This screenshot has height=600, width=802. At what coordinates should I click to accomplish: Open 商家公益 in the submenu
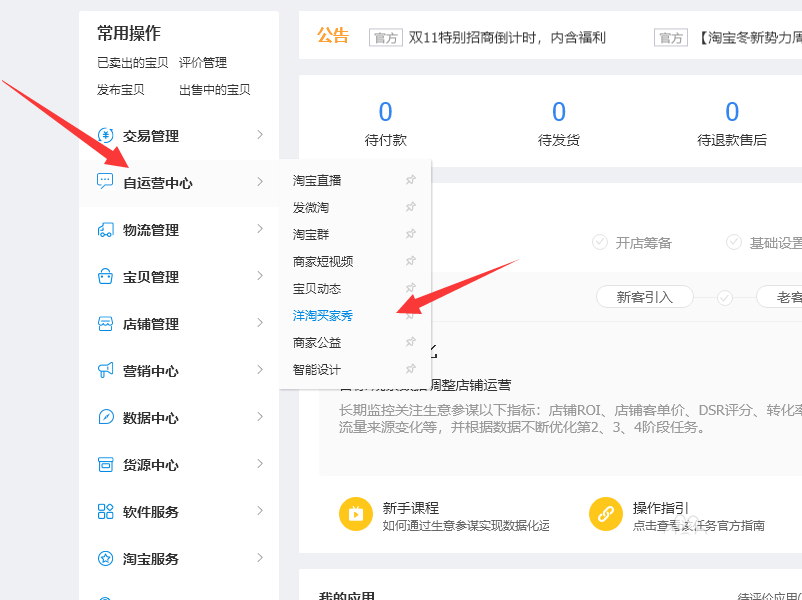tap(317, 343)
